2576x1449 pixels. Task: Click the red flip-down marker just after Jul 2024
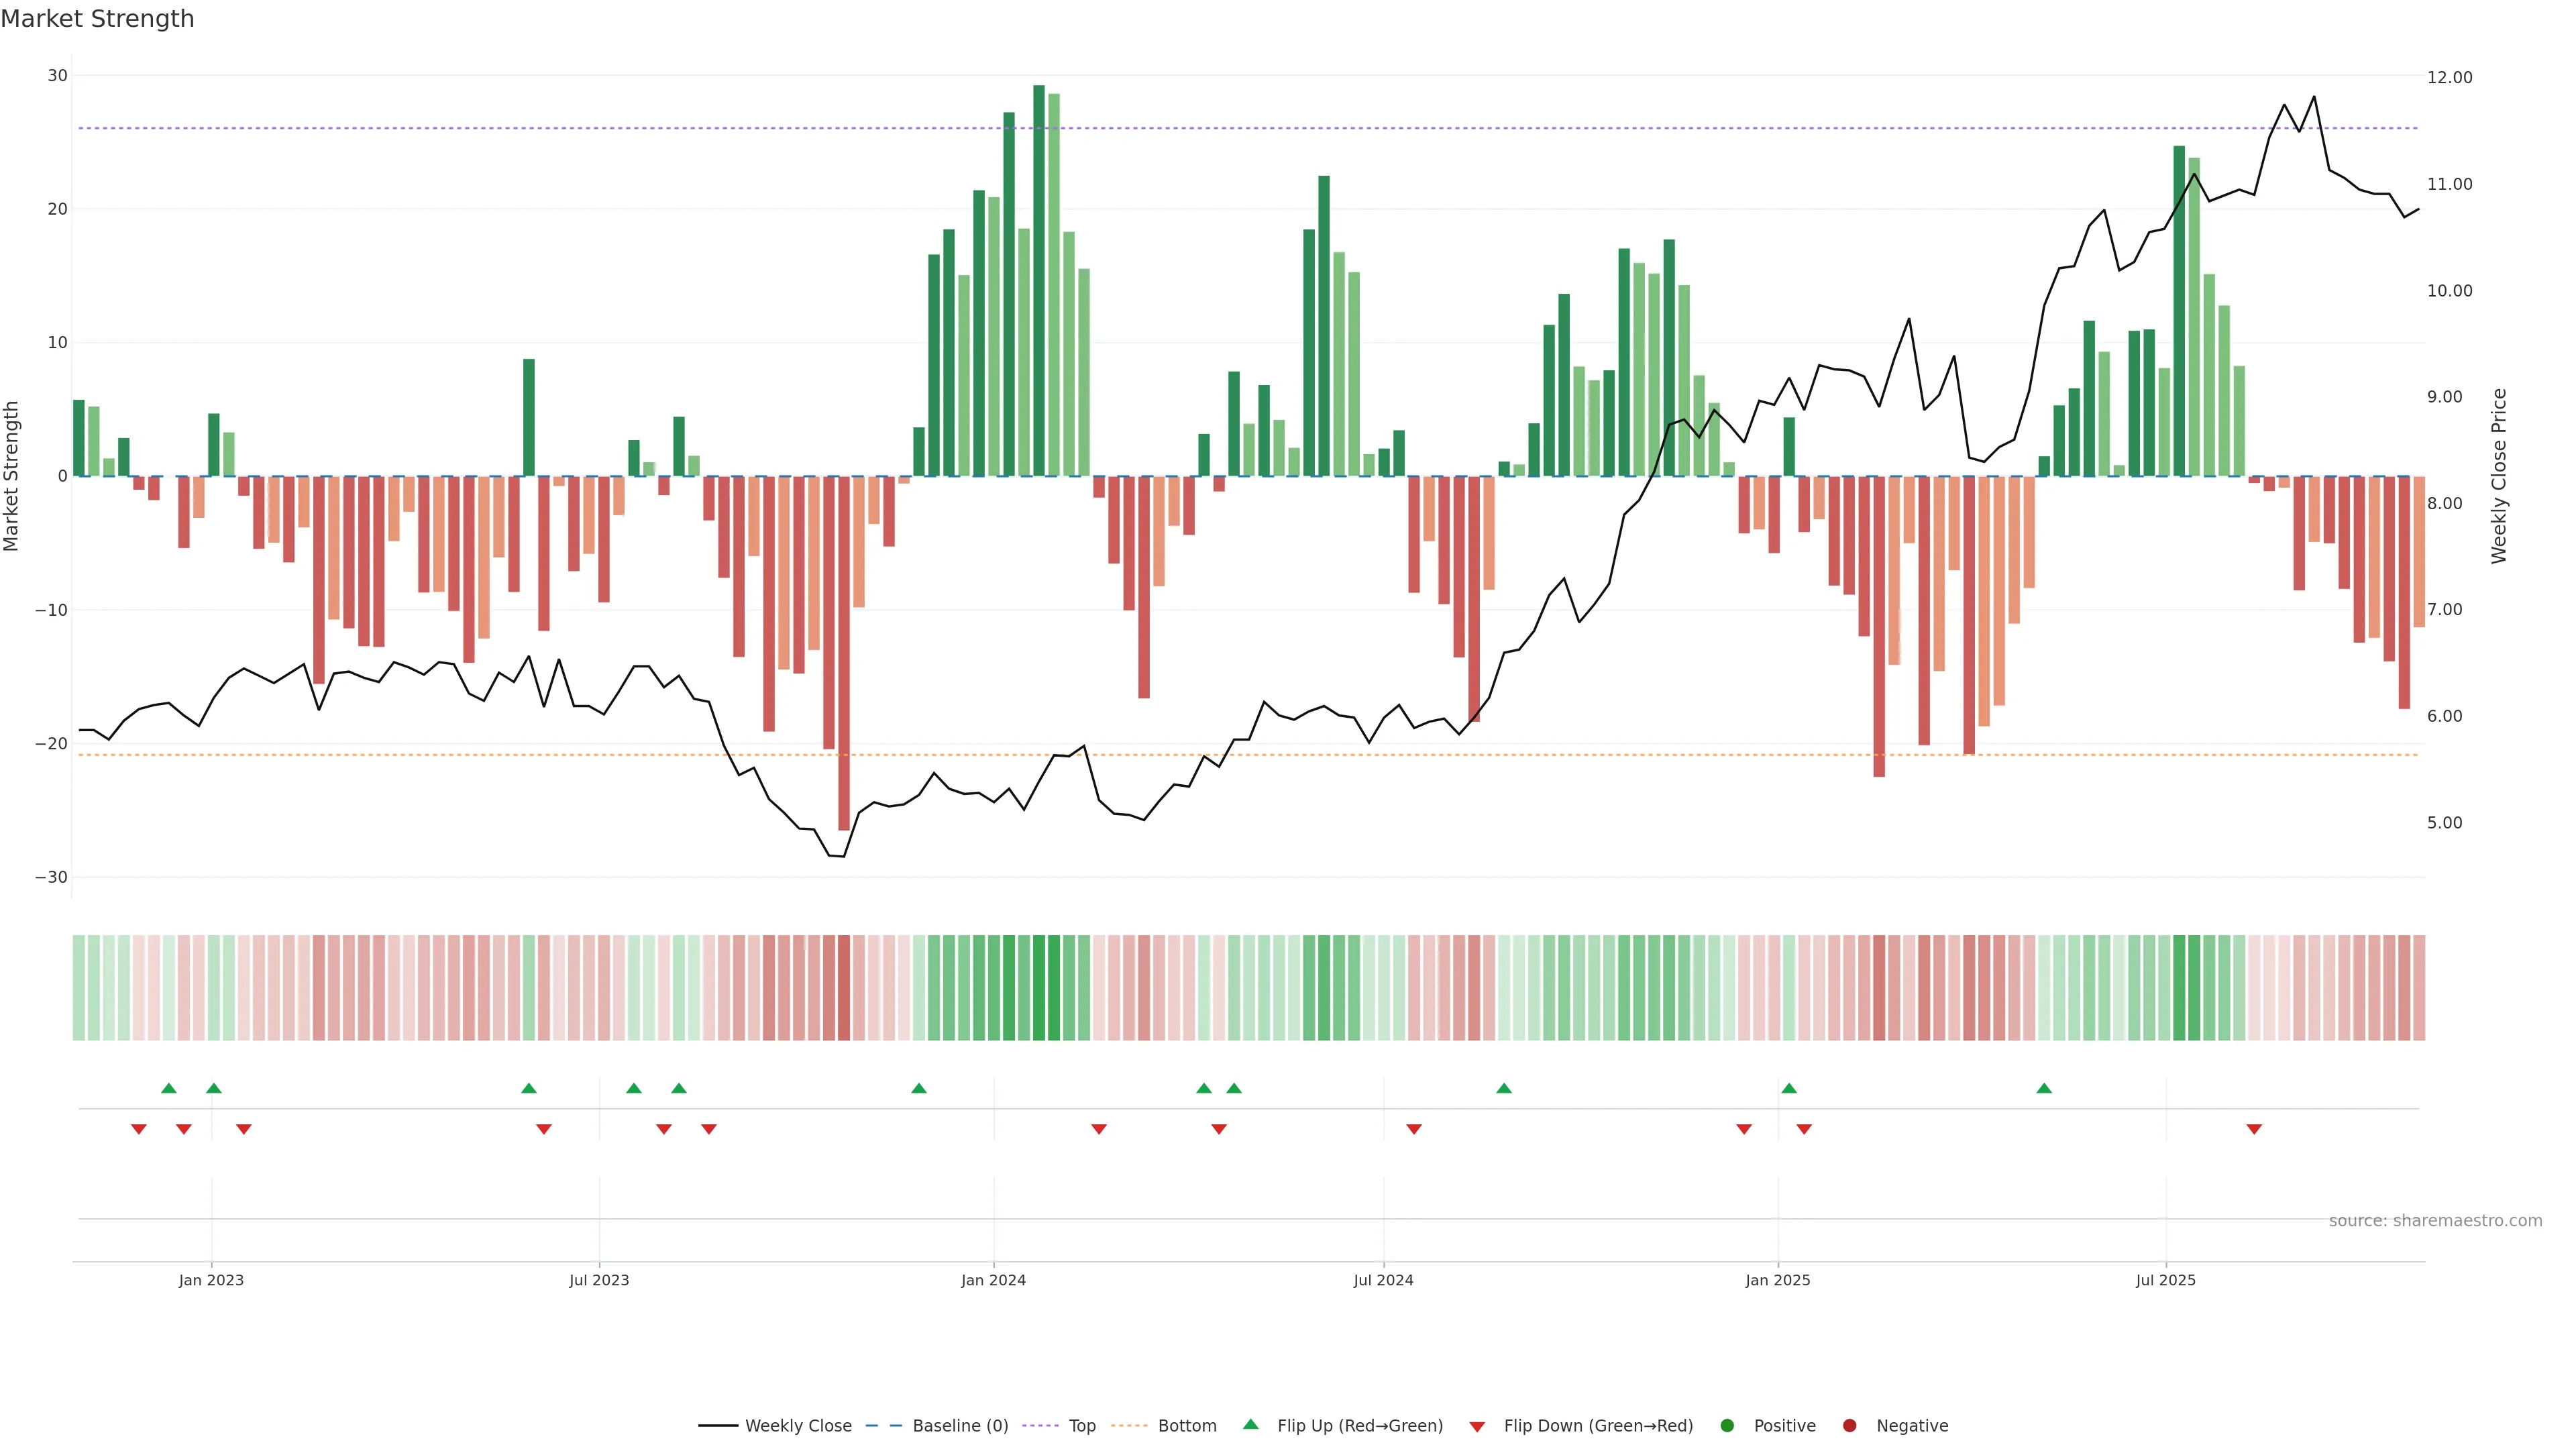1414,1129
